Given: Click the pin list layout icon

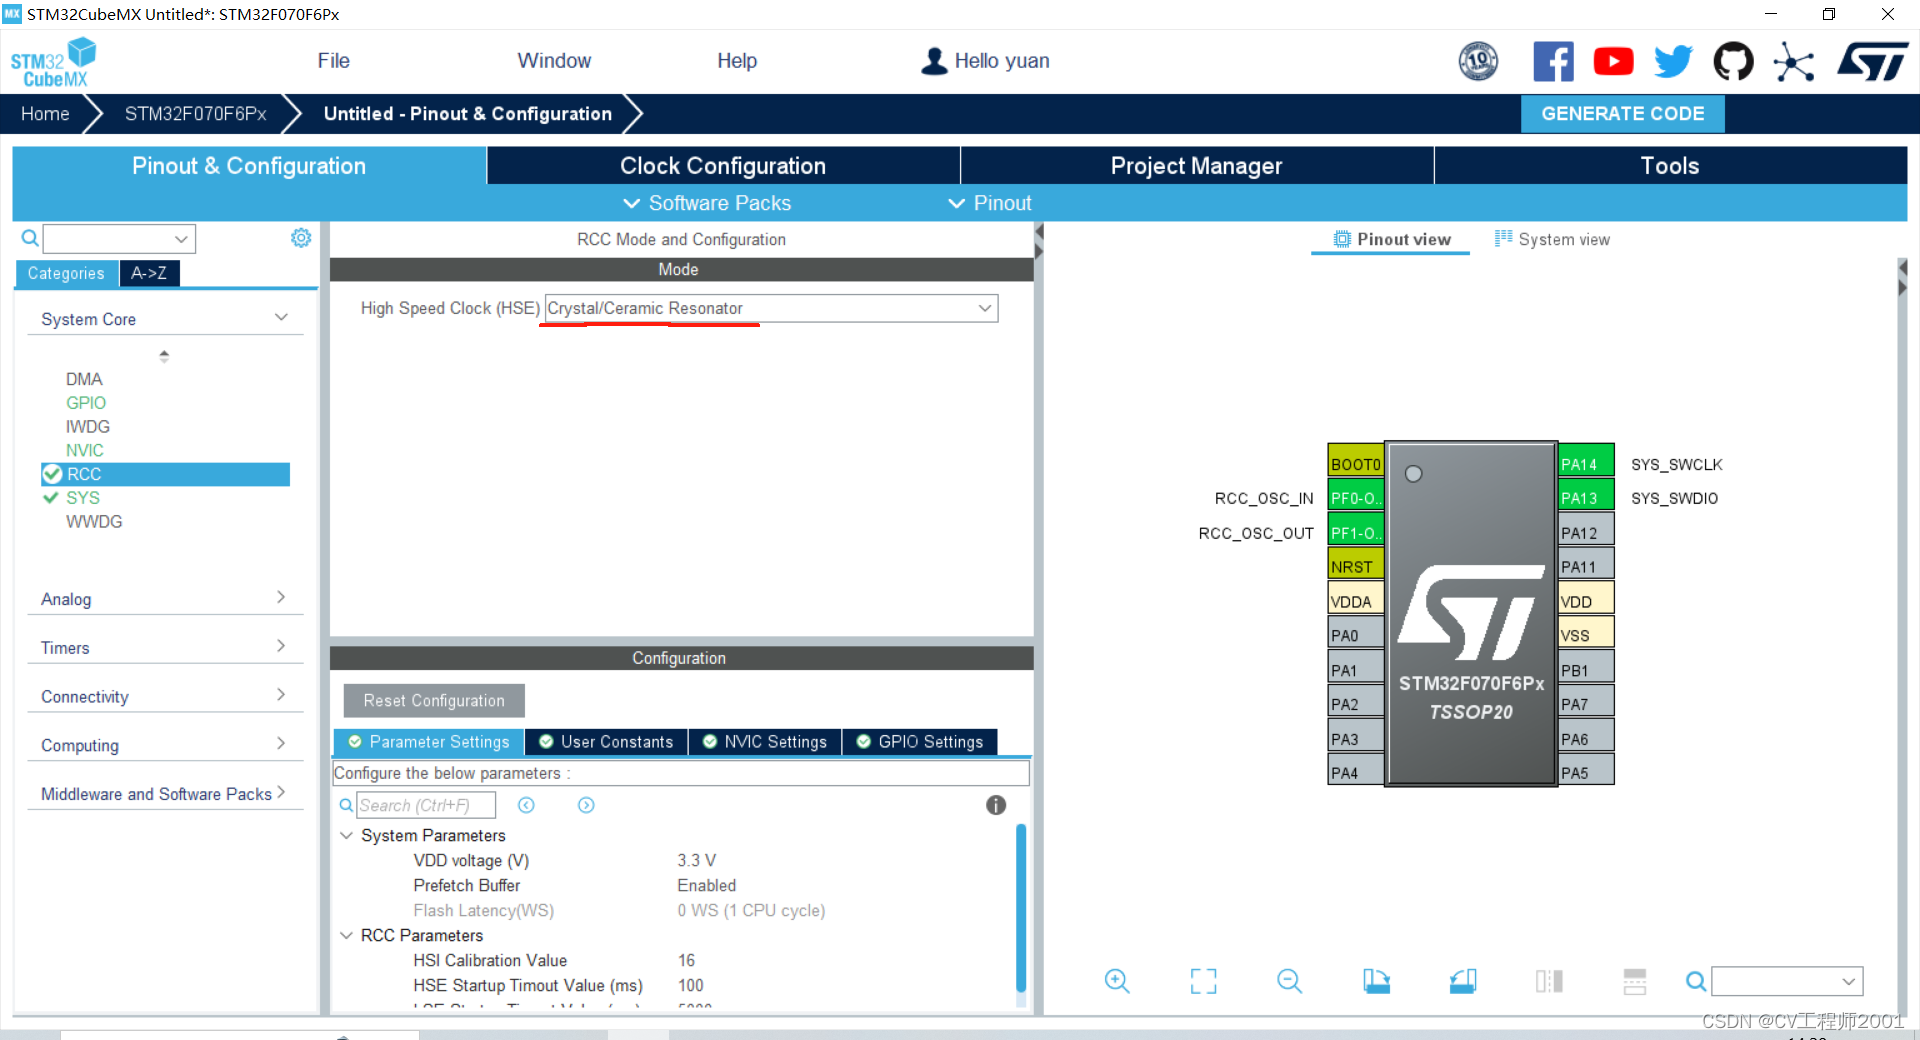Looking at the screenshot, I should click(1635, 981).
